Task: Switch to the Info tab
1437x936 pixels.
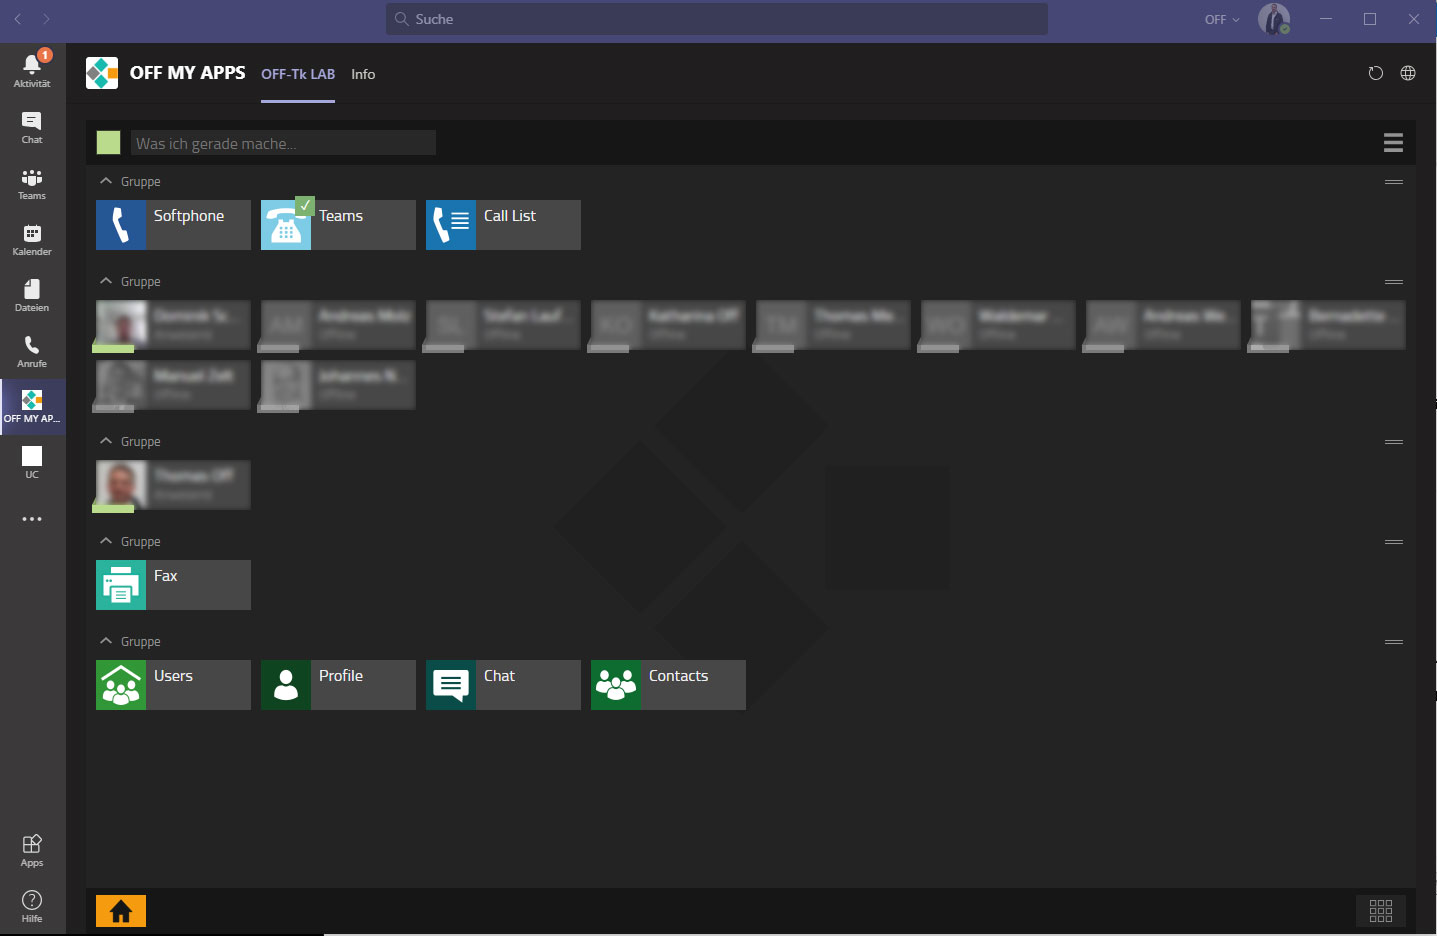Action: click(363, 74)
